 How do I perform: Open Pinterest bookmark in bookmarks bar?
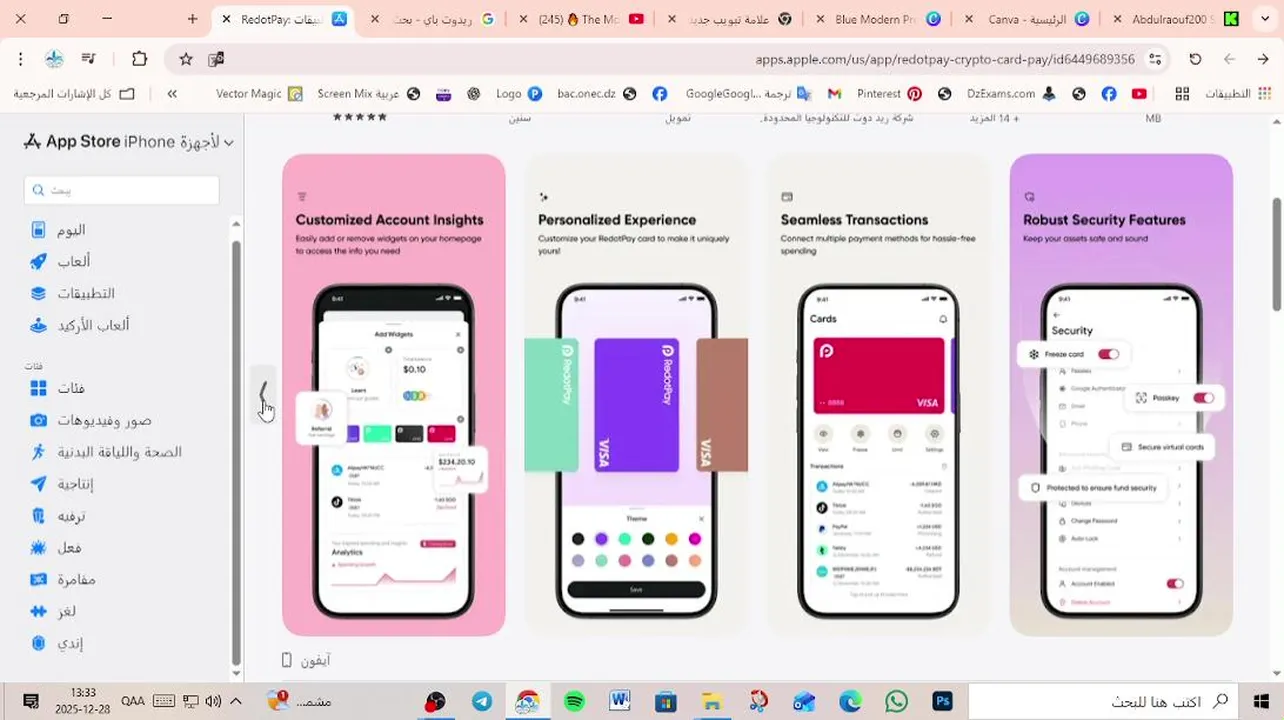pyautogui.click(x=889, y=94)
